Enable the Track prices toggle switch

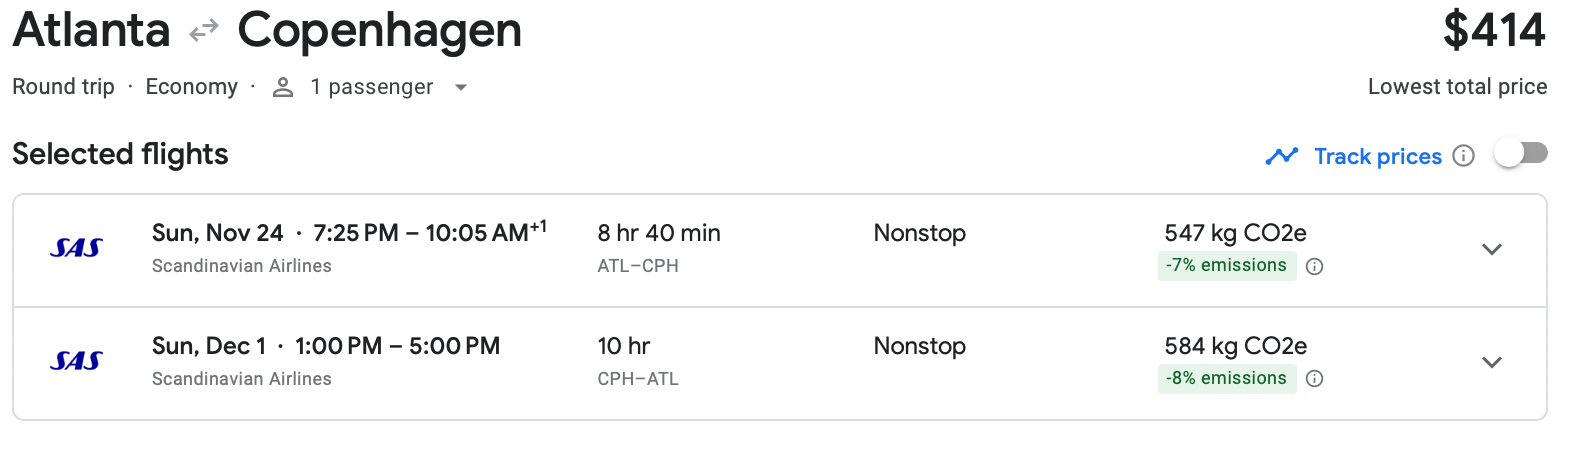[x=1520, y=154]
